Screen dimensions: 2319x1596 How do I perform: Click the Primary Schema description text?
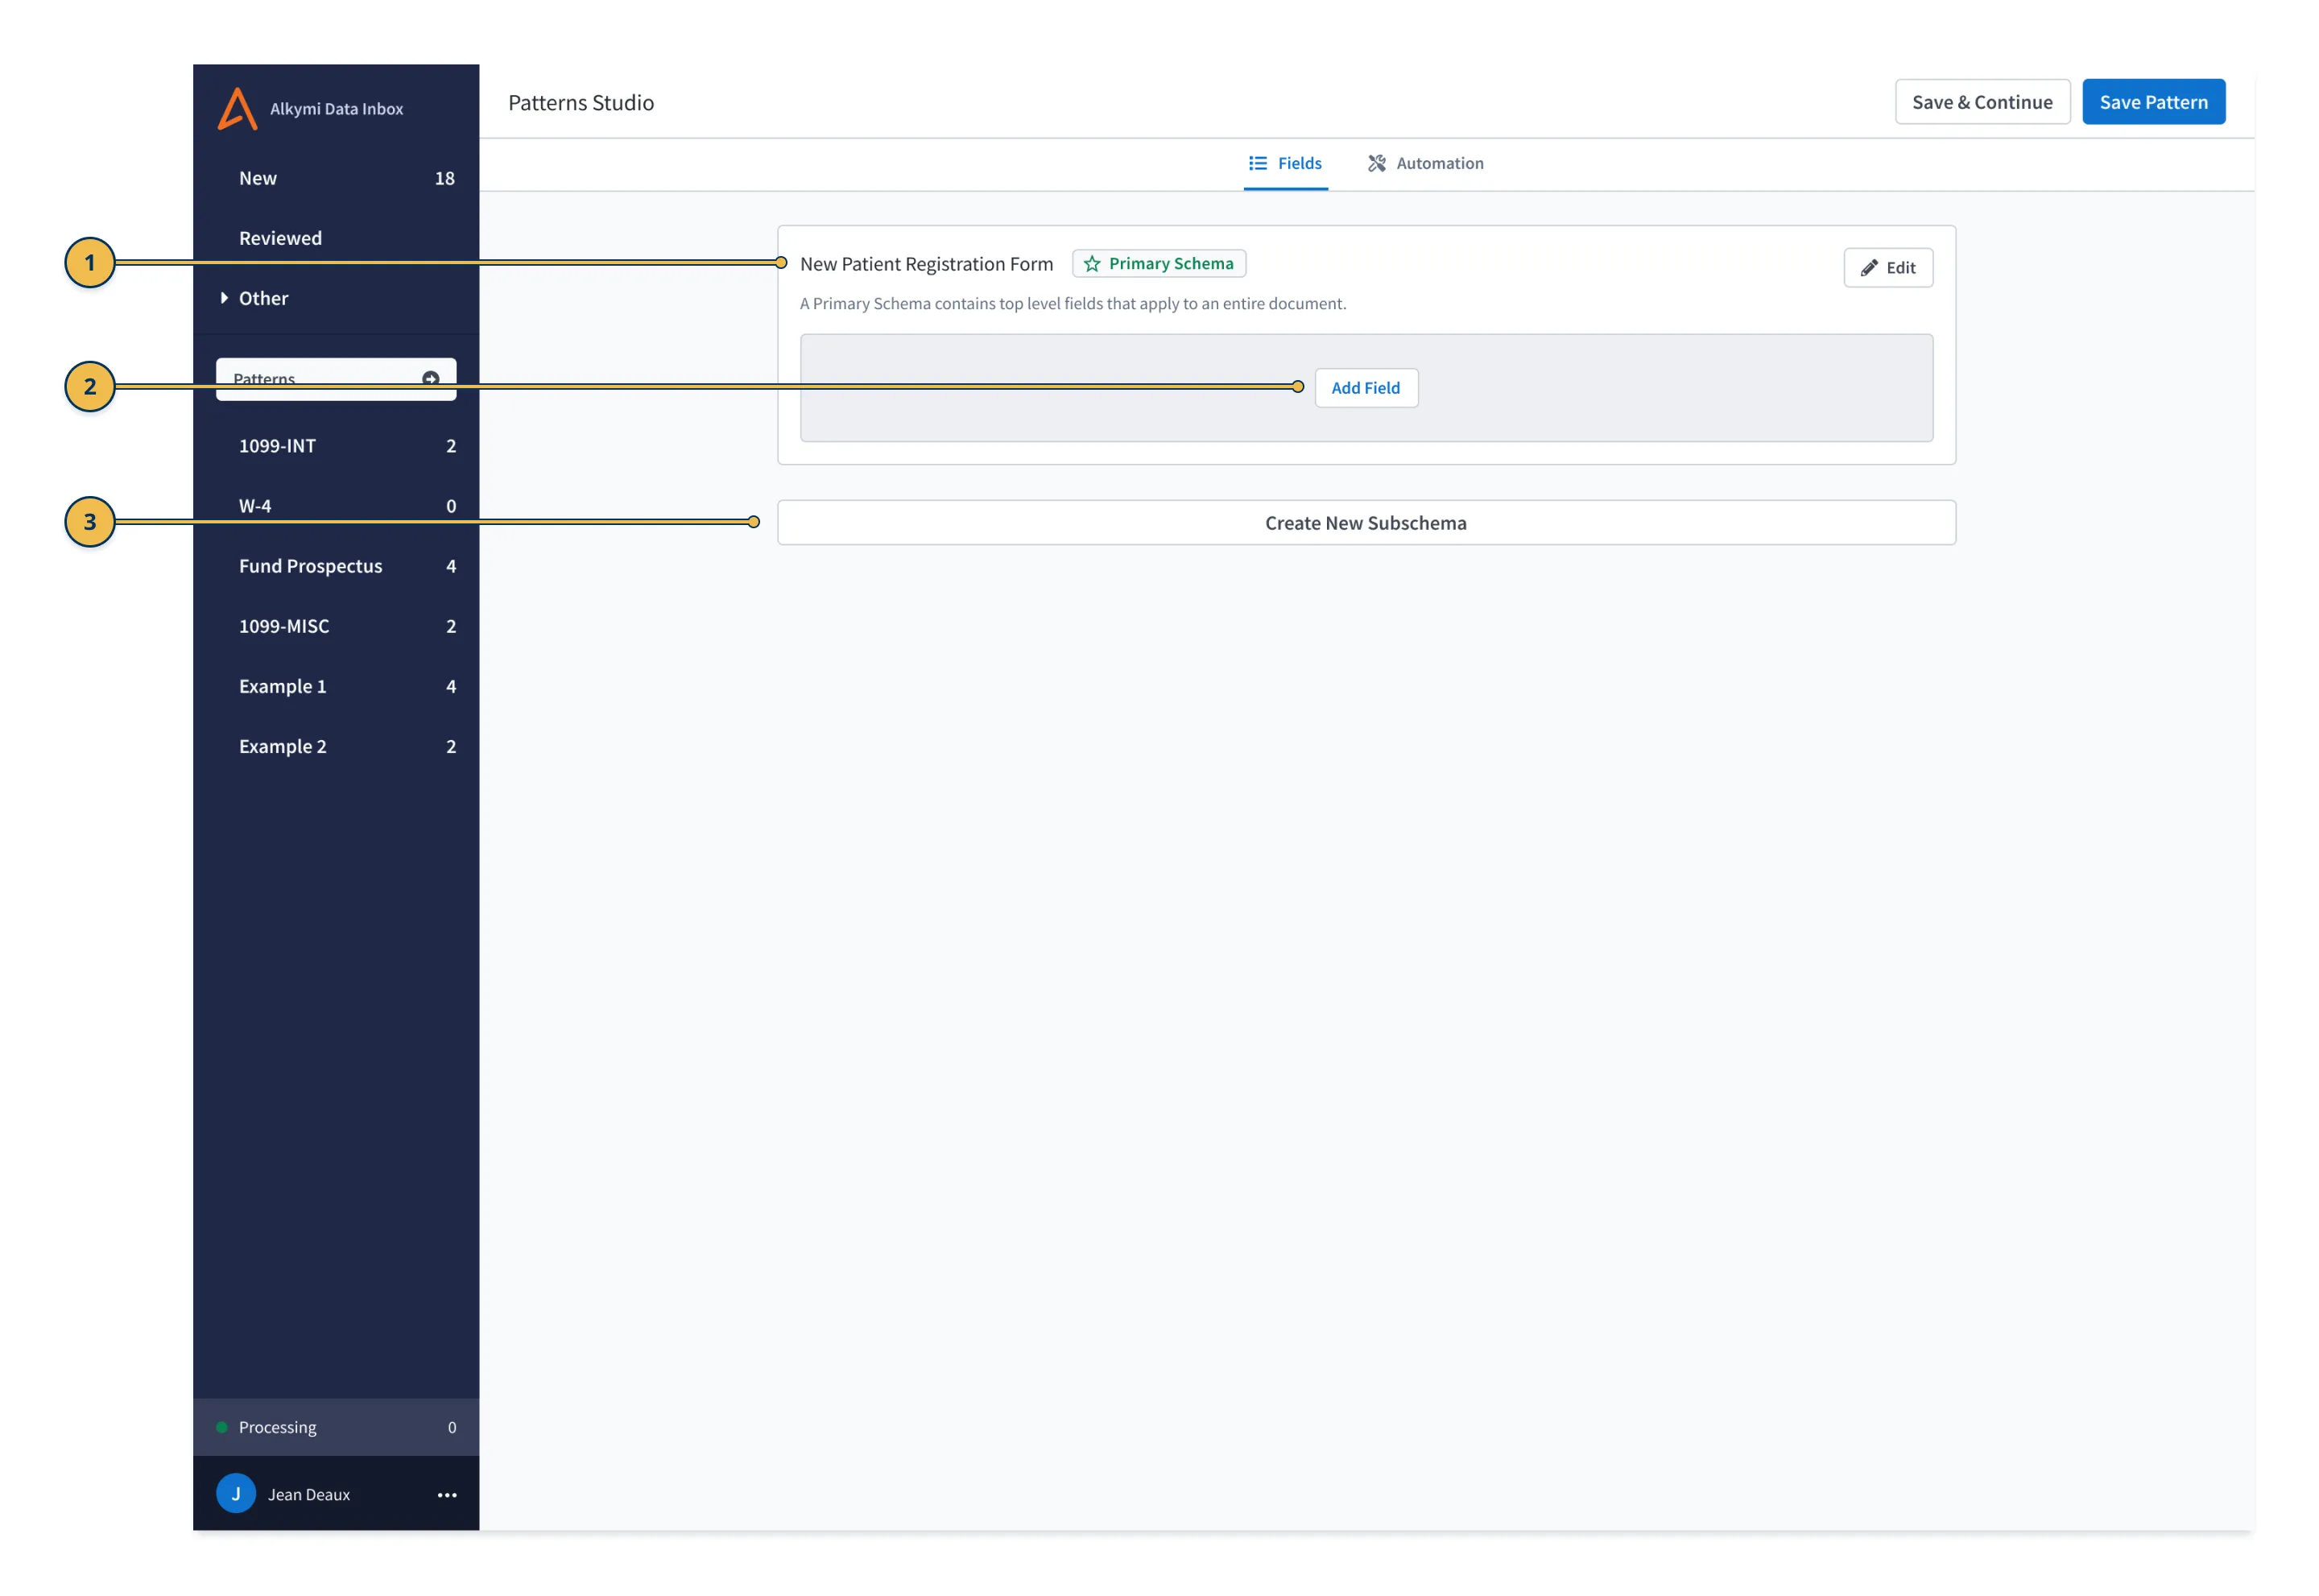pyautogui.click(x=1073, y=303)
